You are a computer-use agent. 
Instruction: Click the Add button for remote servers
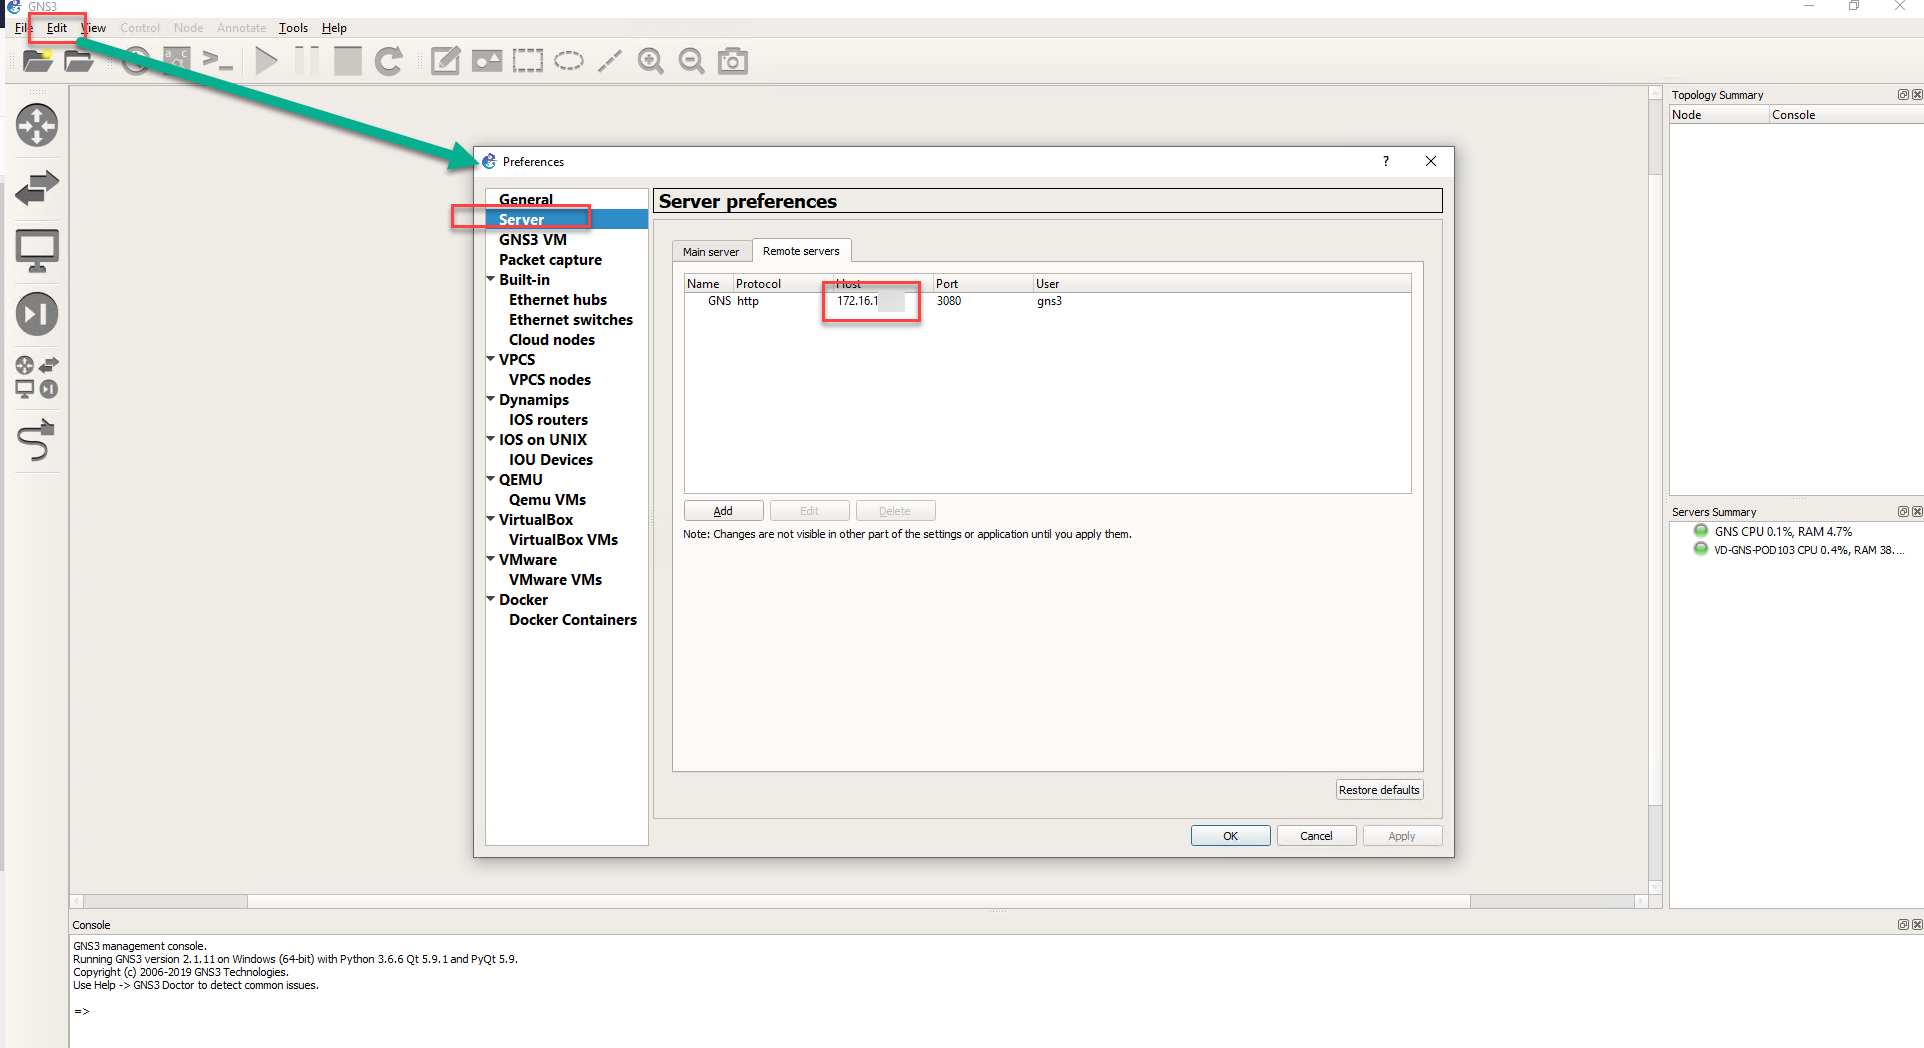(x=722, y=510)
